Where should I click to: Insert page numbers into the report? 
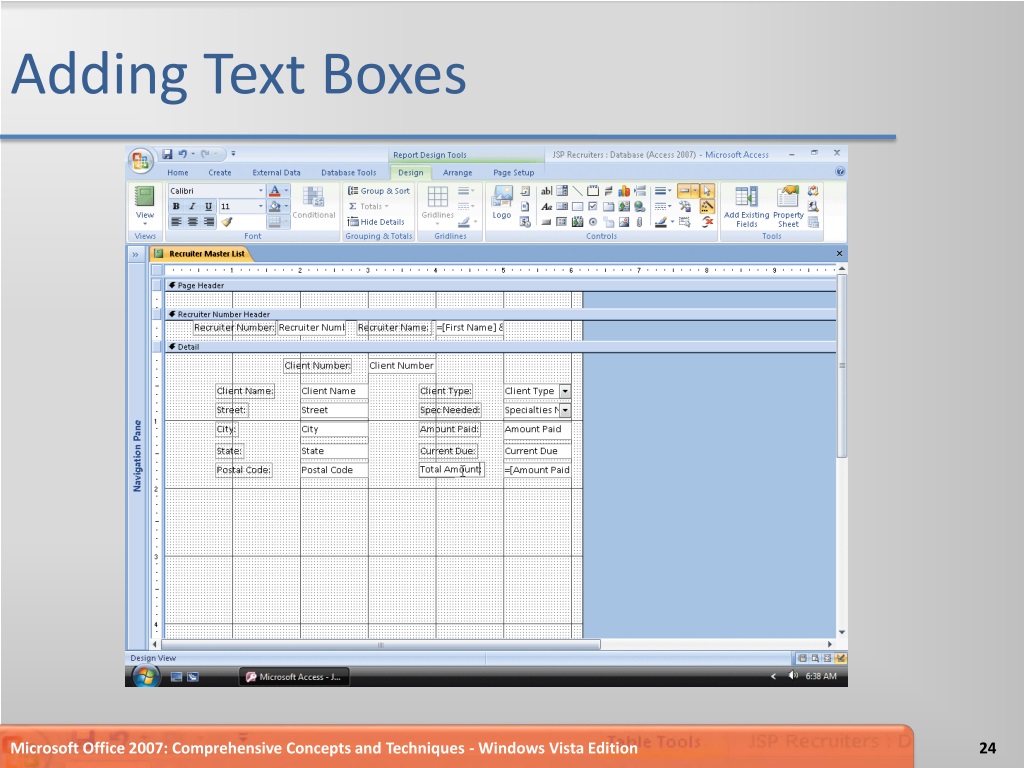pos(525,206)
